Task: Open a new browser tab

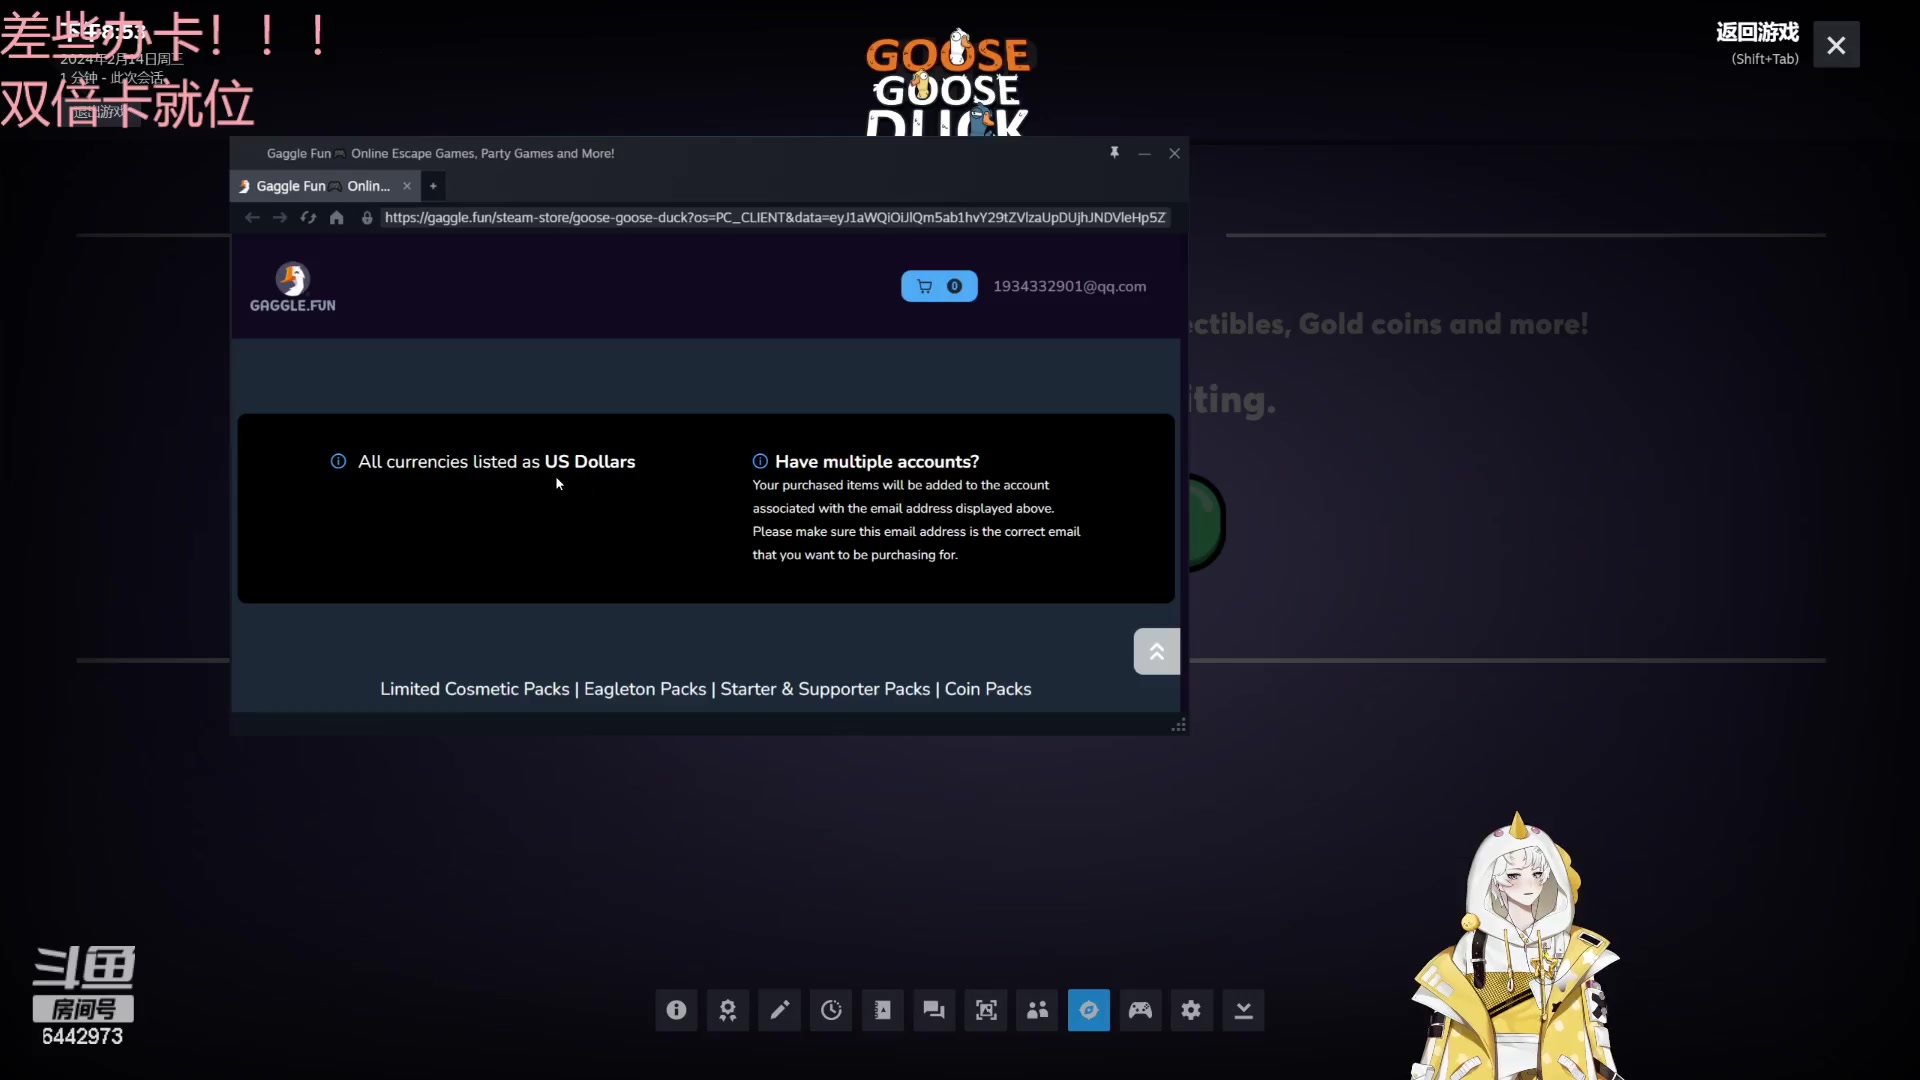Action: pos(433,186)
